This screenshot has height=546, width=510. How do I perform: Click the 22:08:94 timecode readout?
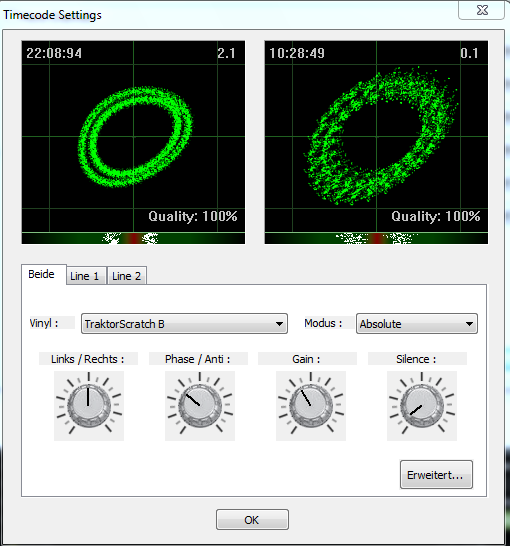tap(54, 53)
